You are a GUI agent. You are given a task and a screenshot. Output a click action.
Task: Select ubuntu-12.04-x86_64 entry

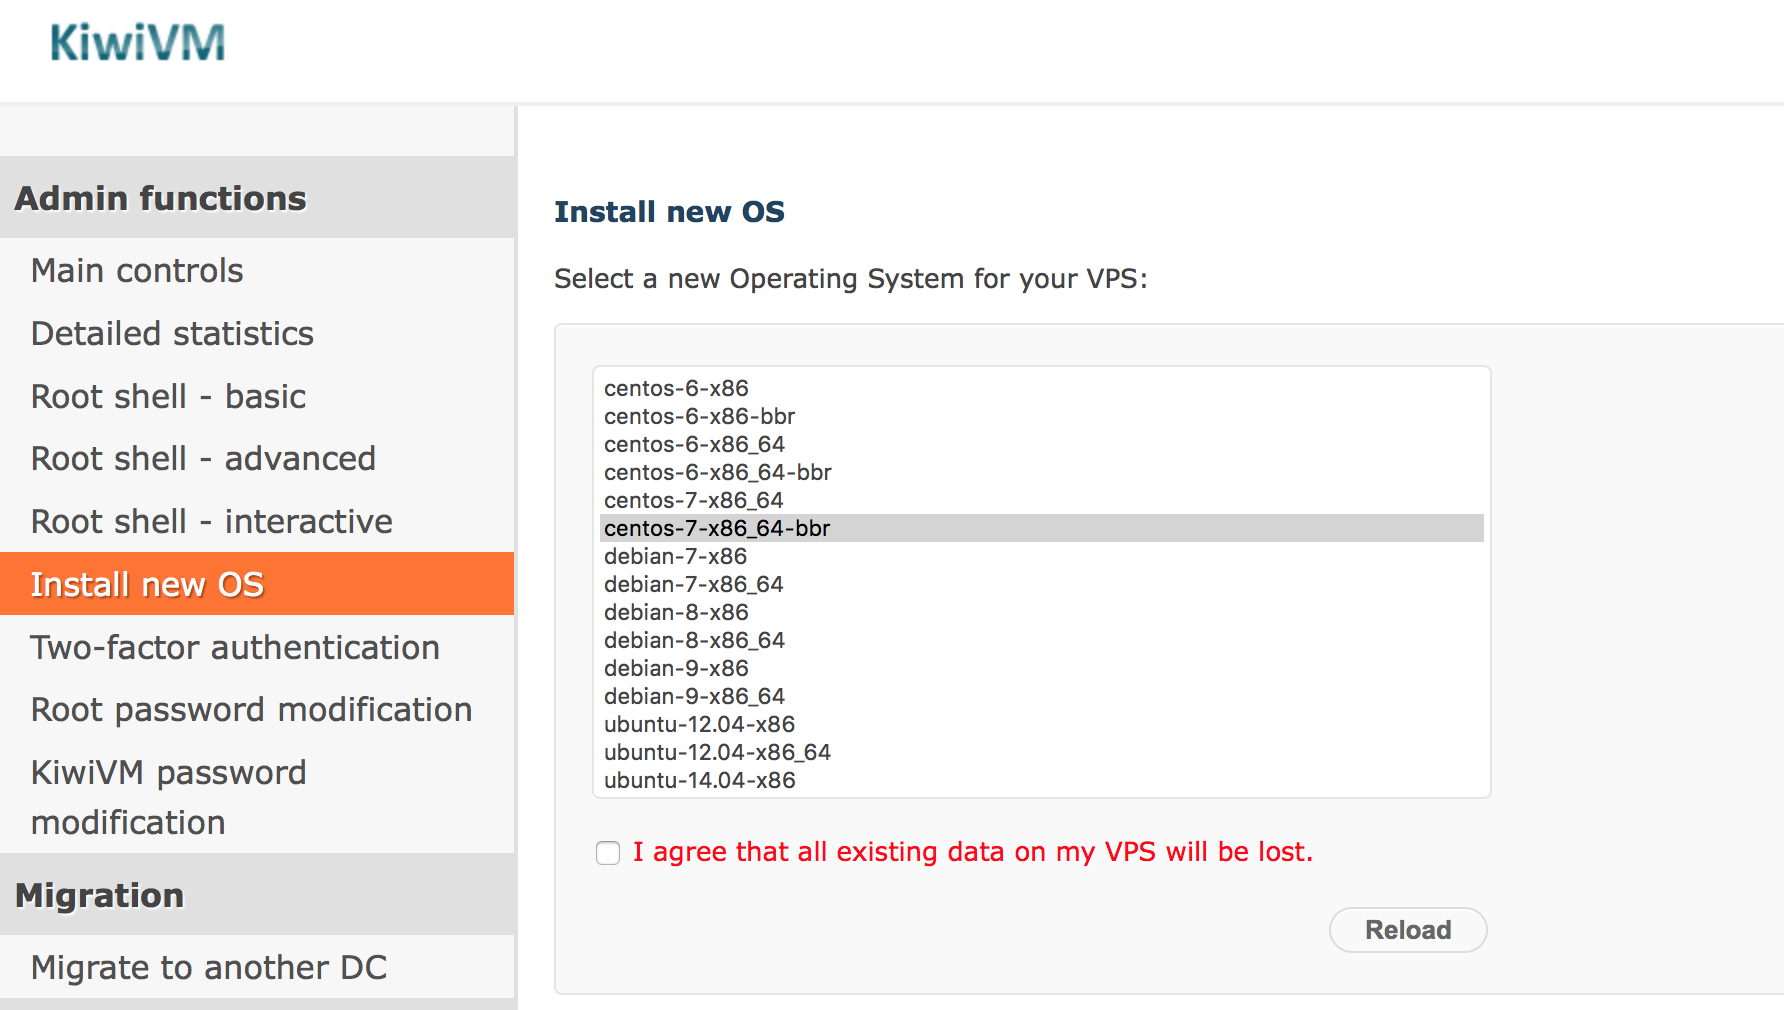pos(717,752)
